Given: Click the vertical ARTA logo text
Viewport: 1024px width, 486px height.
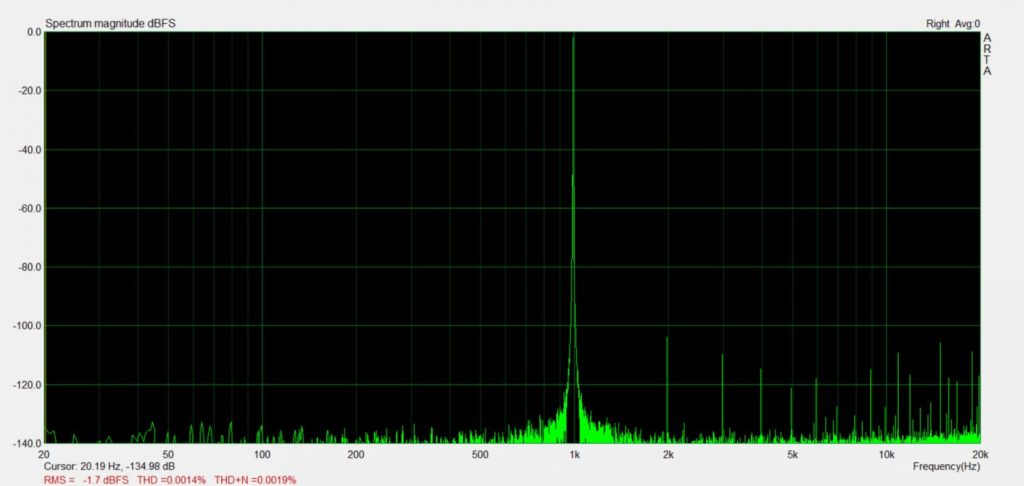Looking at the screenshot, I should click(x=987, y=55).
